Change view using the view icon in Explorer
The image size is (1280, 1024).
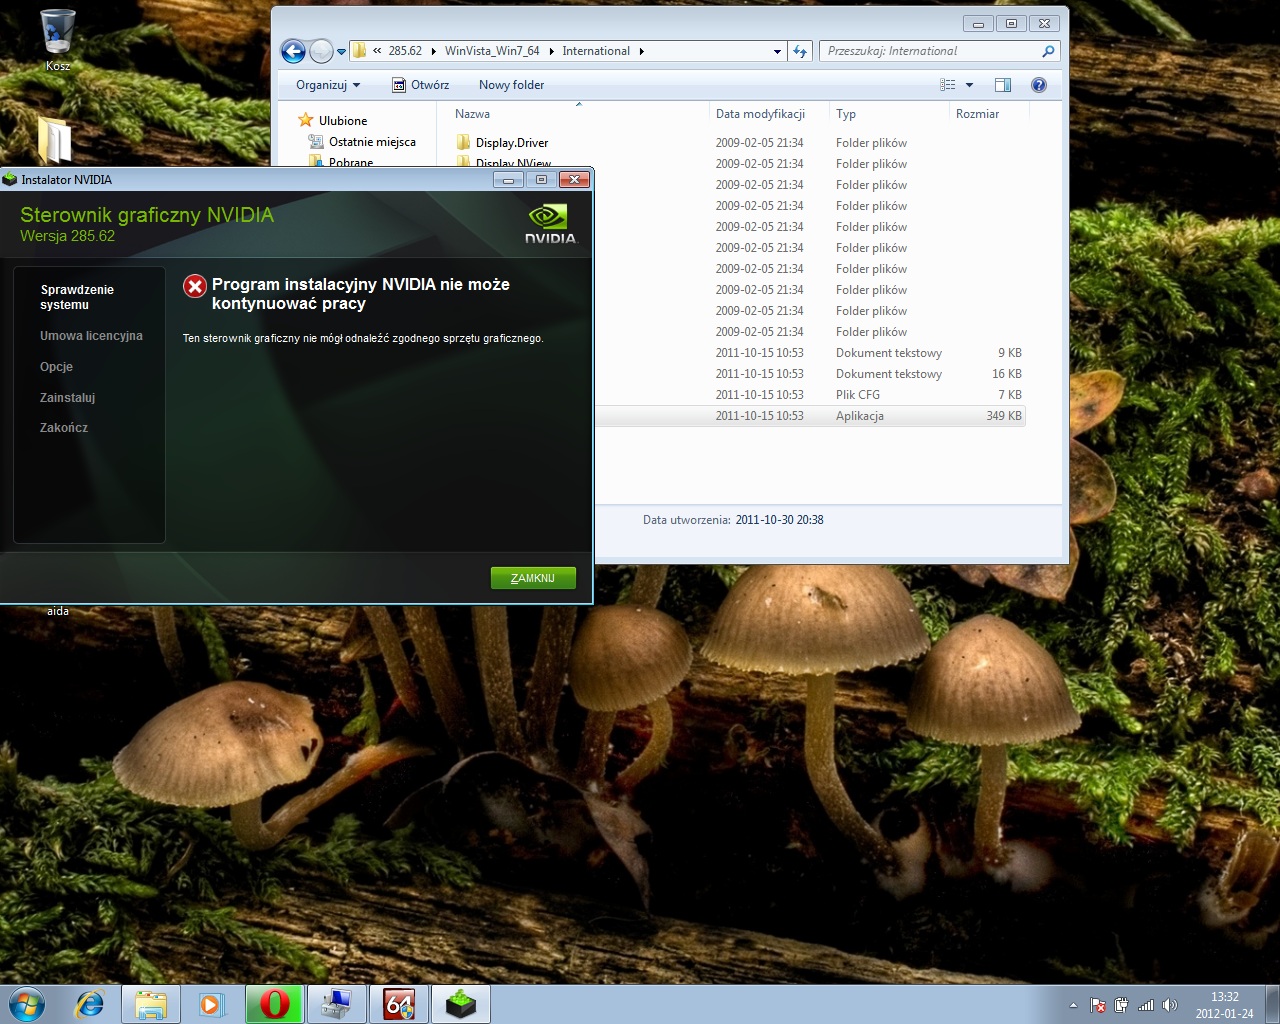[x=948, y=85]
